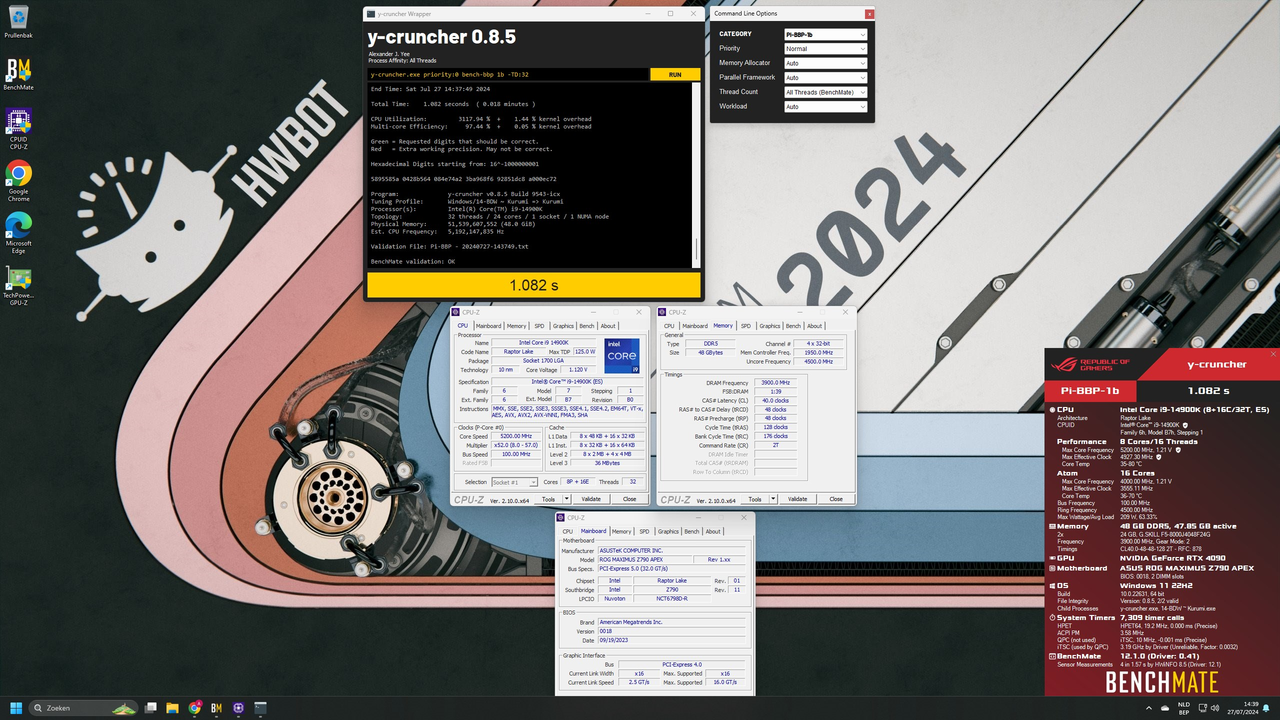The height and width of the screenshot is (720, 1280).
Task: Click the y-cruncher output vertical scrollbar
Action: coord(696,175)
